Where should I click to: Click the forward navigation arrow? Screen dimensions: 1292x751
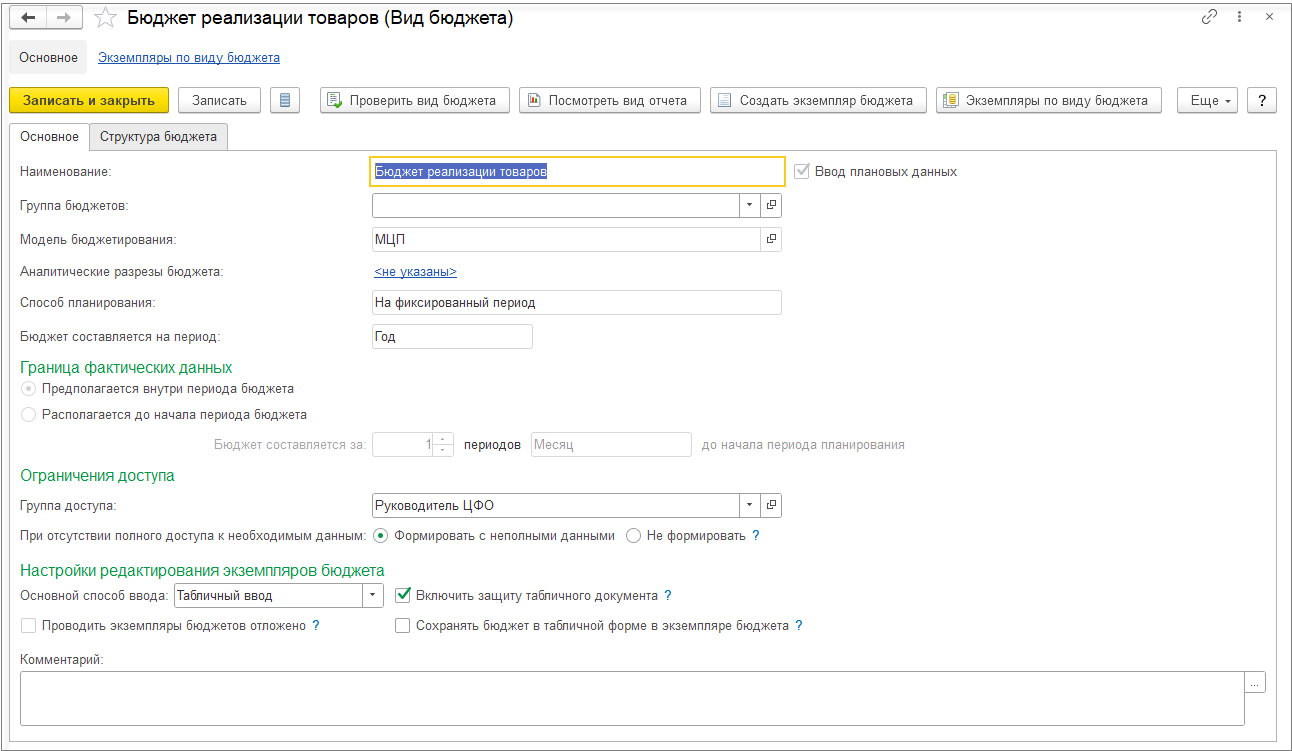pos(63,18)
